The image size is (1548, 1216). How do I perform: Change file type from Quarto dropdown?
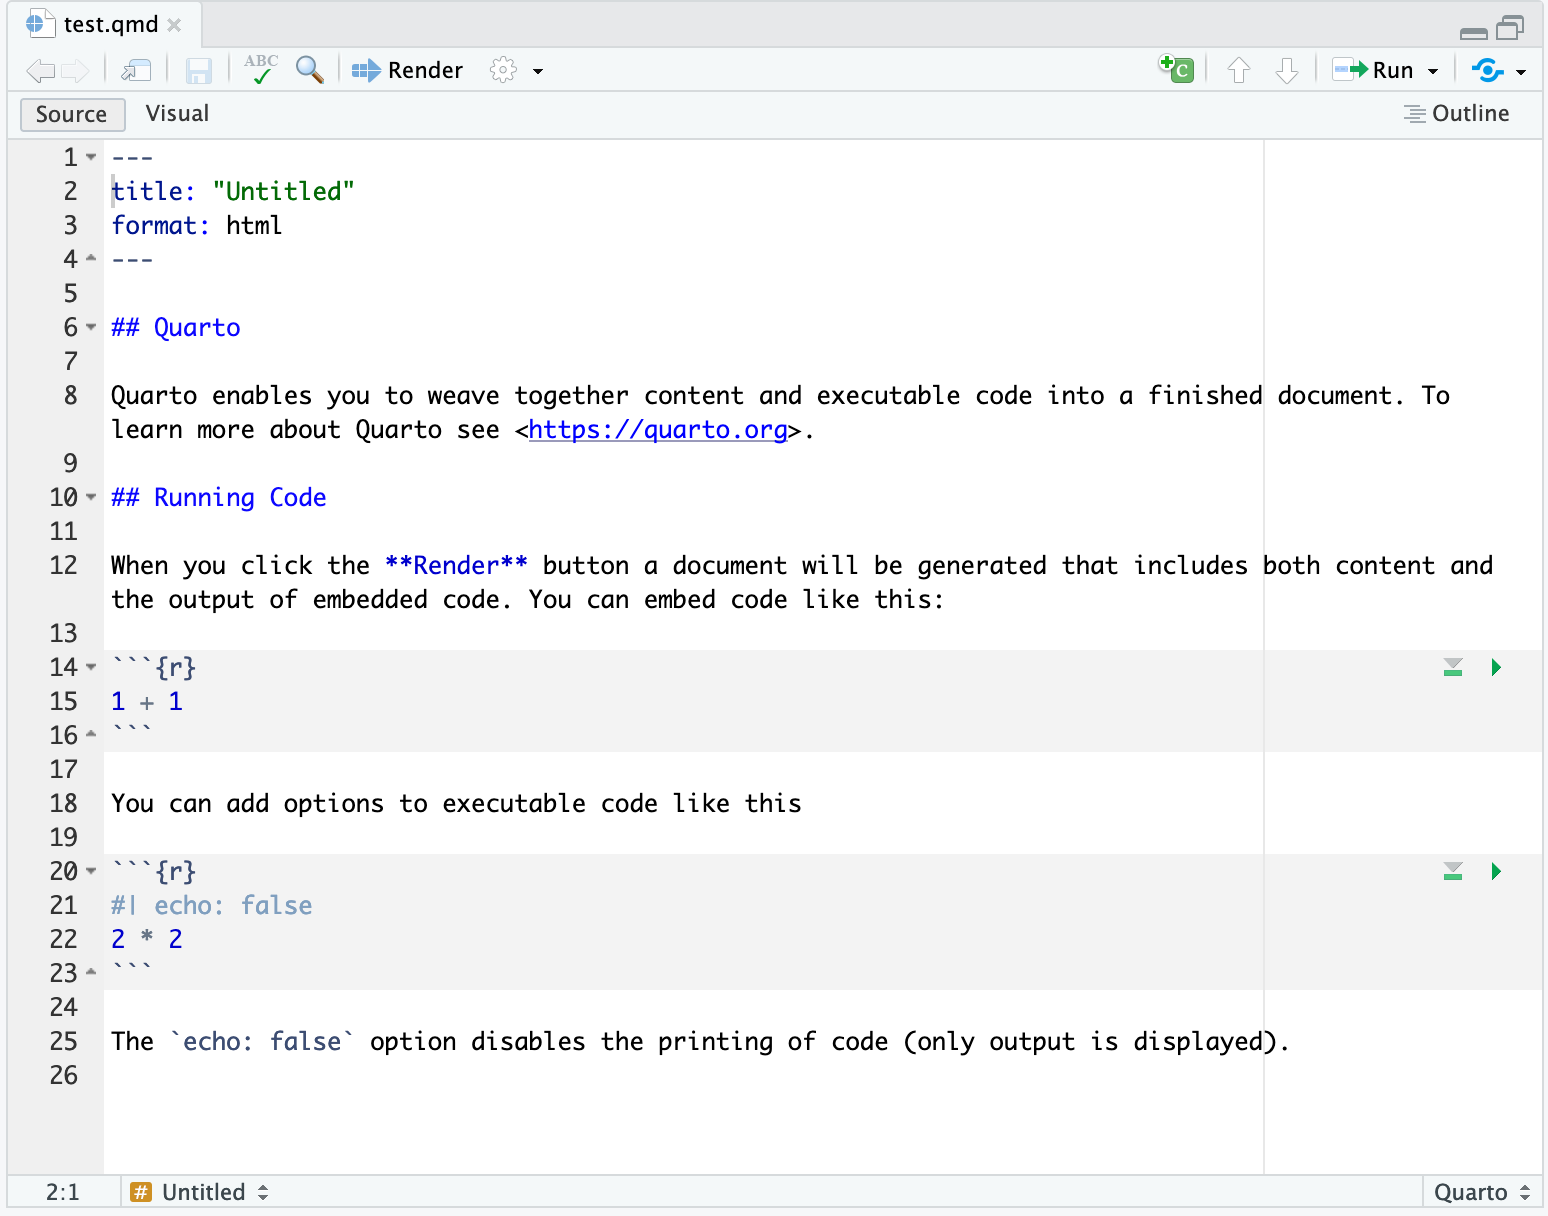pyautogui.click(x=1482, y=1192)
